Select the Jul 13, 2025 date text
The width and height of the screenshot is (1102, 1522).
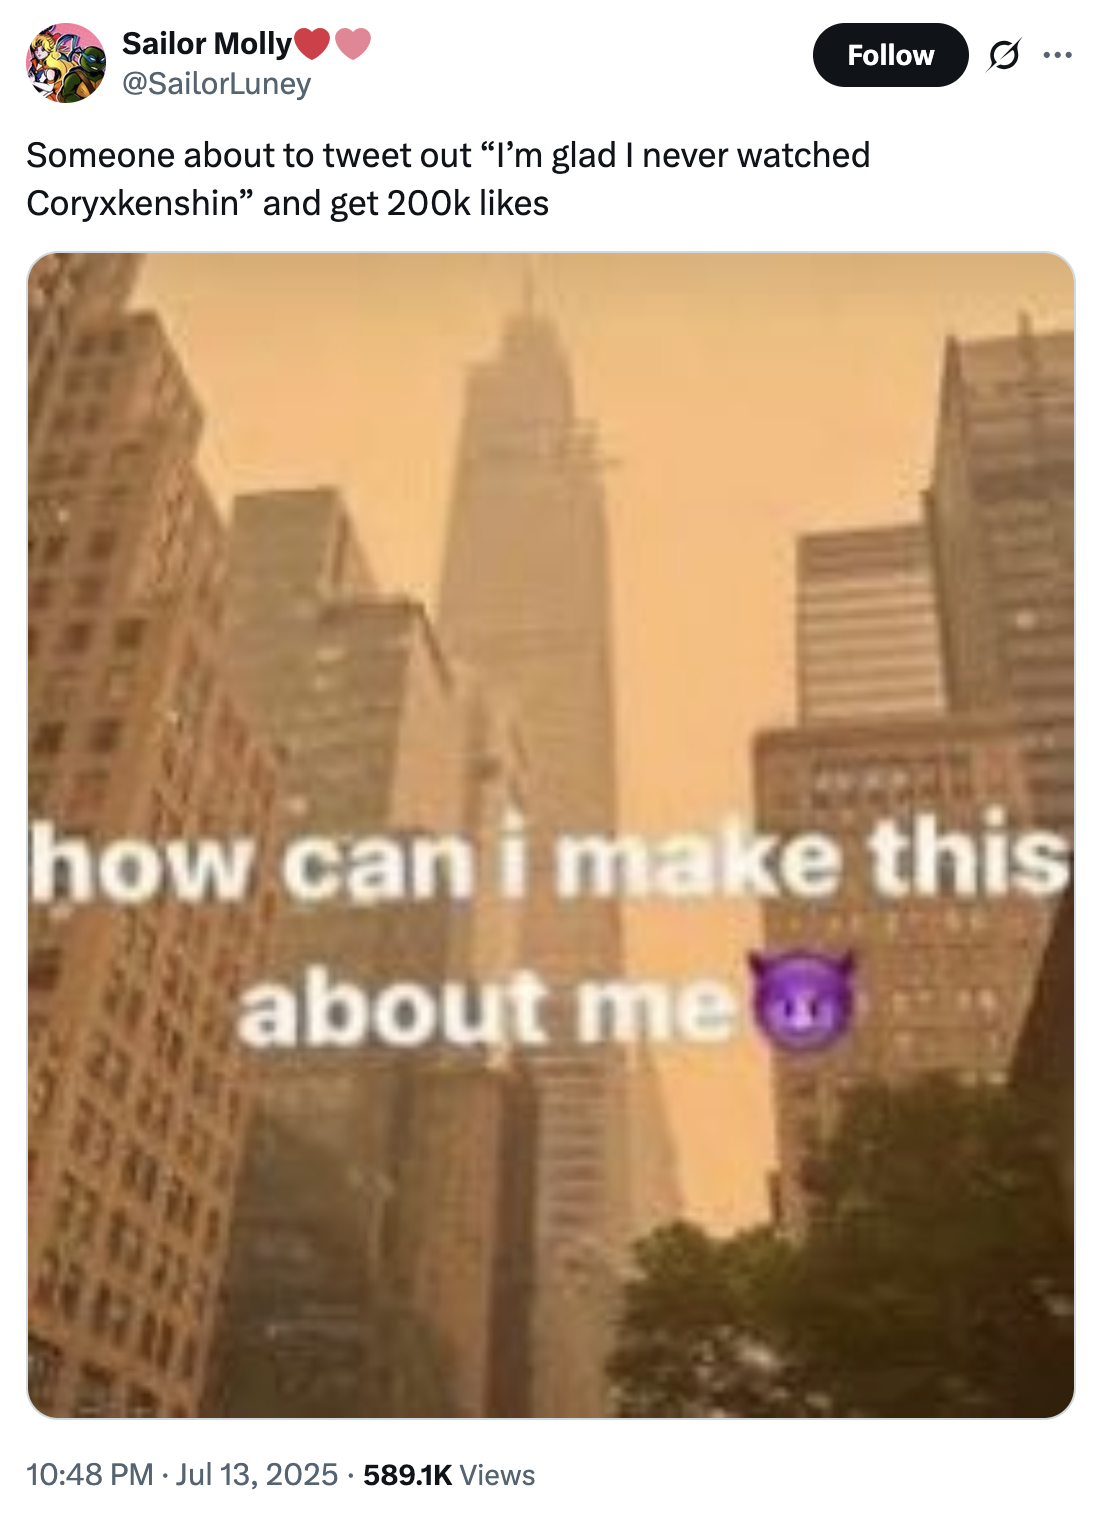coord(257,1475)
